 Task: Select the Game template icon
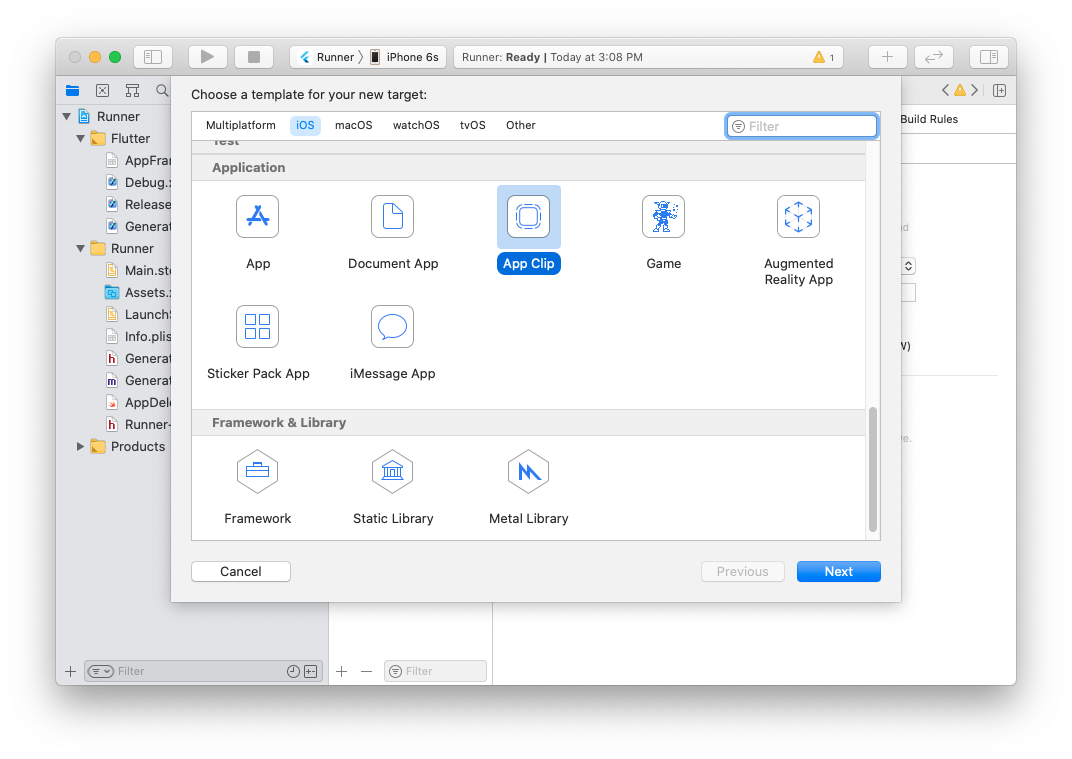coord(663,217)
